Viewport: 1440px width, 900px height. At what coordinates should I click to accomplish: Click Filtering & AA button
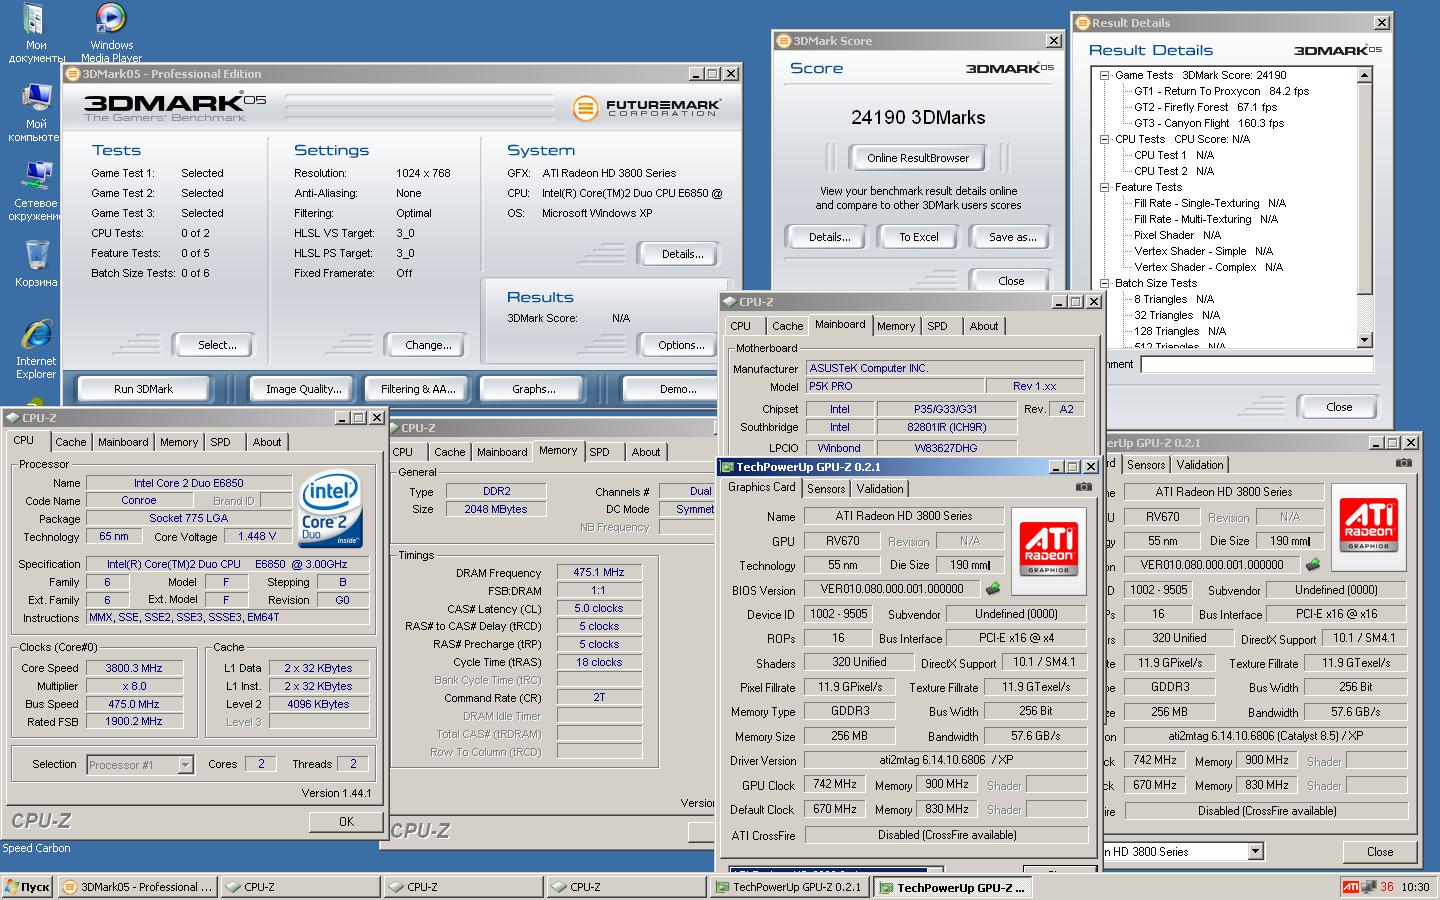[418, 389]
